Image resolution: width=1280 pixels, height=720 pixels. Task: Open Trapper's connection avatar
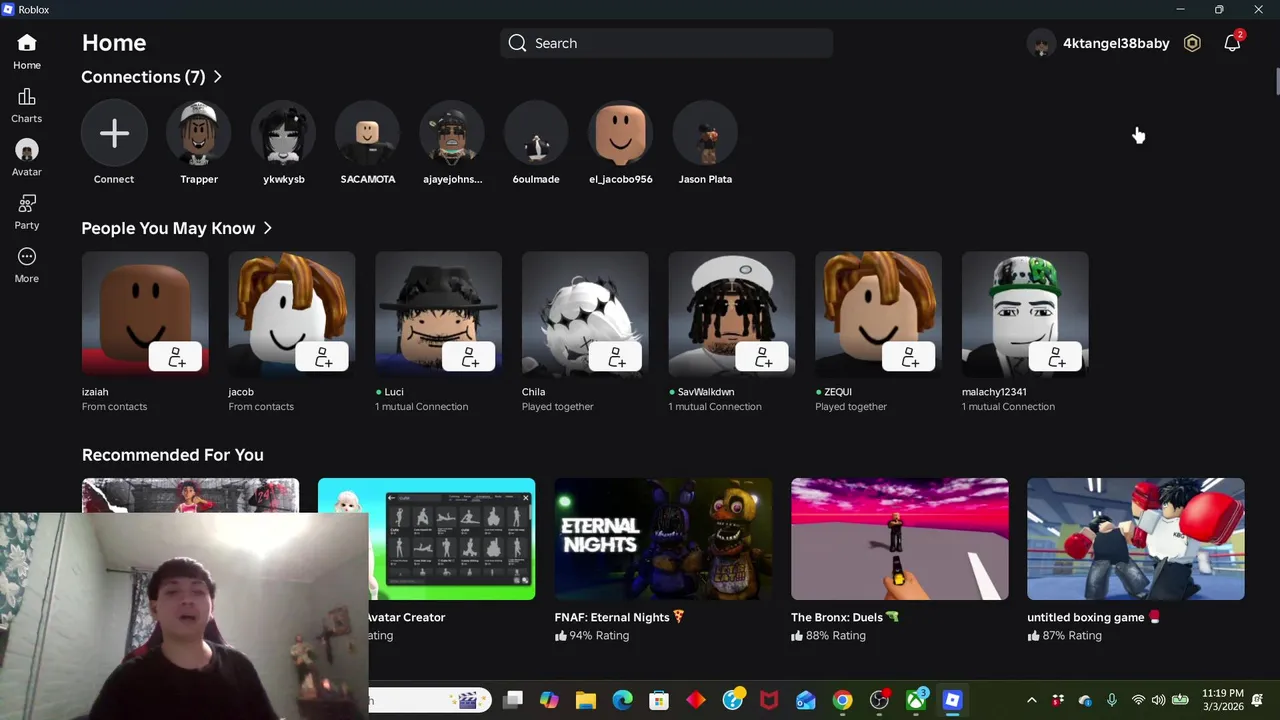[199, 134]
